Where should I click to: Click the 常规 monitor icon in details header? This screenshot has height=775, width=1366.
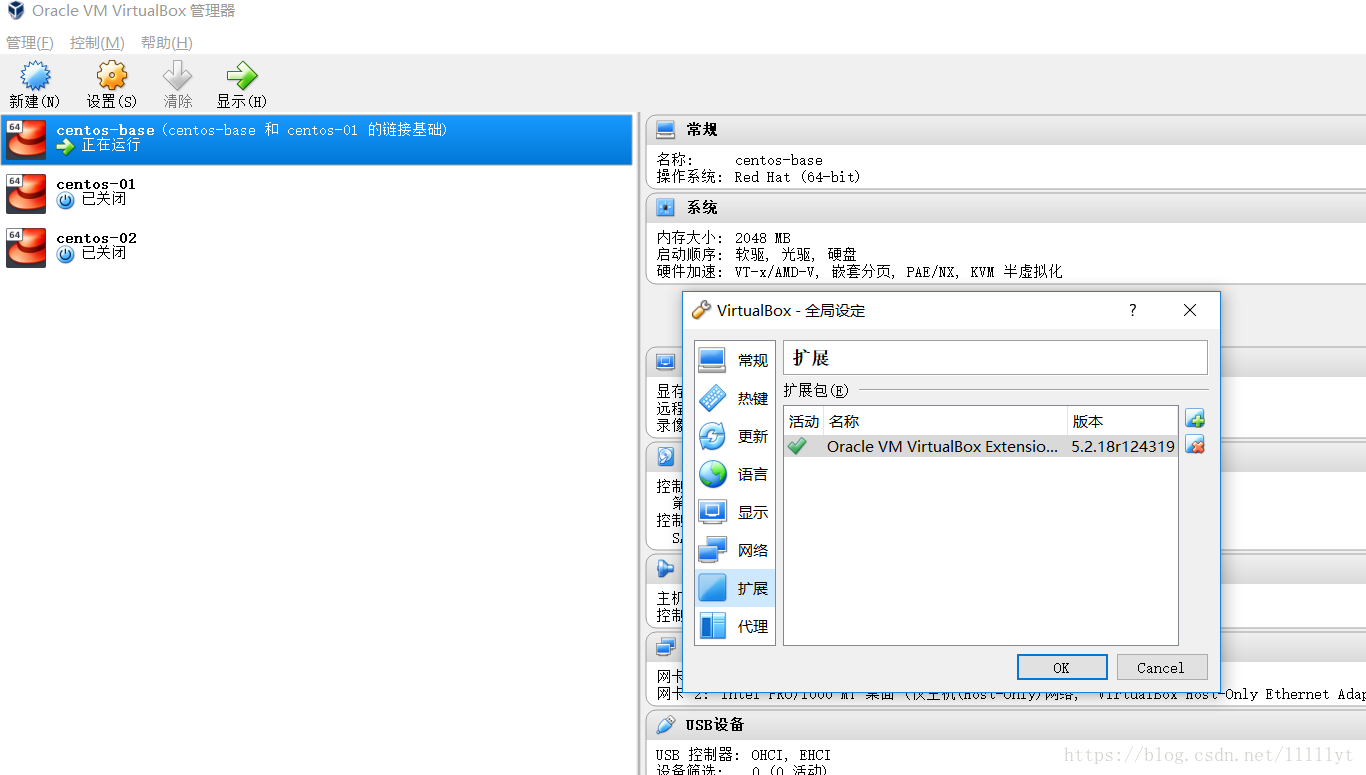click(666, 130)
